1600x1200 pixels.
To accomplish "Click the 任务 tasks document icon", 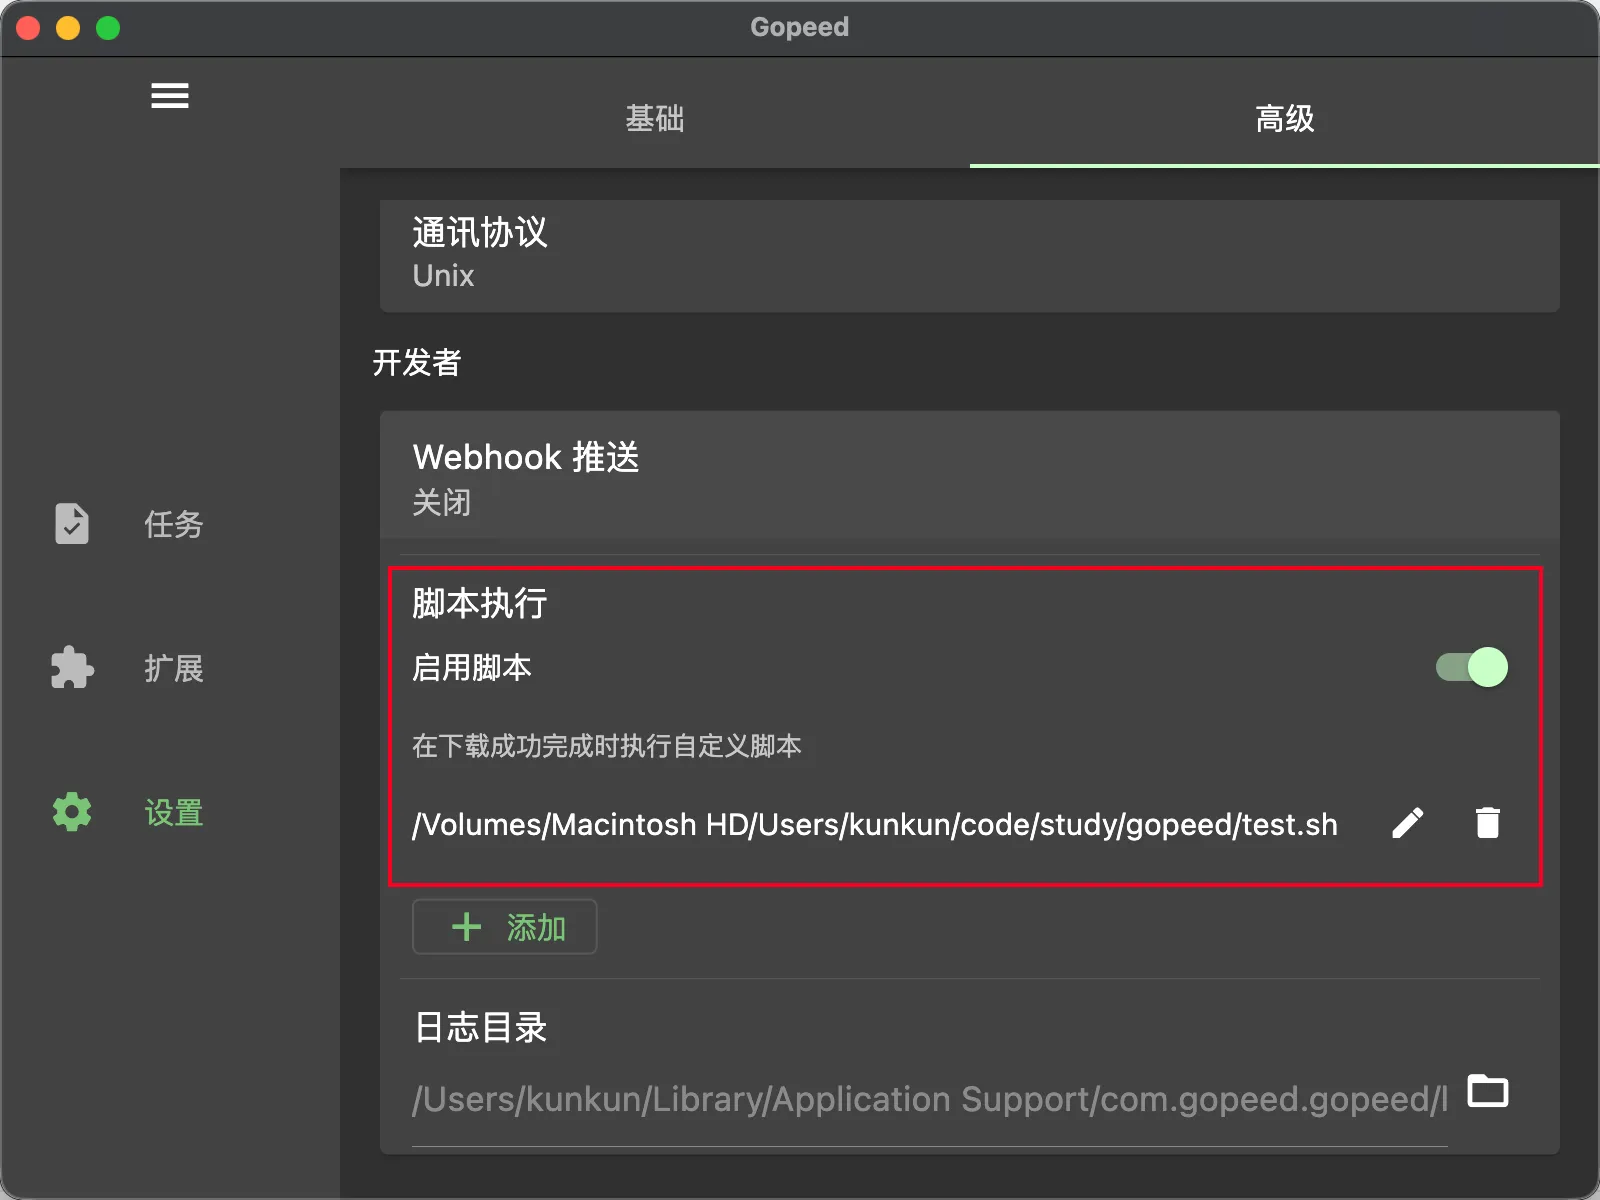I will [x=72, y=524].
